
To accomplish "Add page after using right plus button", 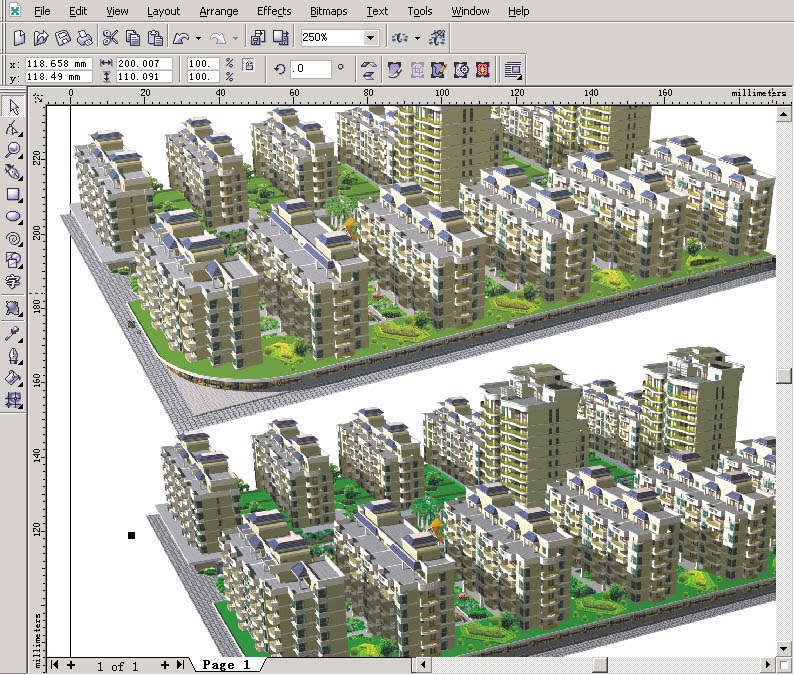I will pos(165,665).
